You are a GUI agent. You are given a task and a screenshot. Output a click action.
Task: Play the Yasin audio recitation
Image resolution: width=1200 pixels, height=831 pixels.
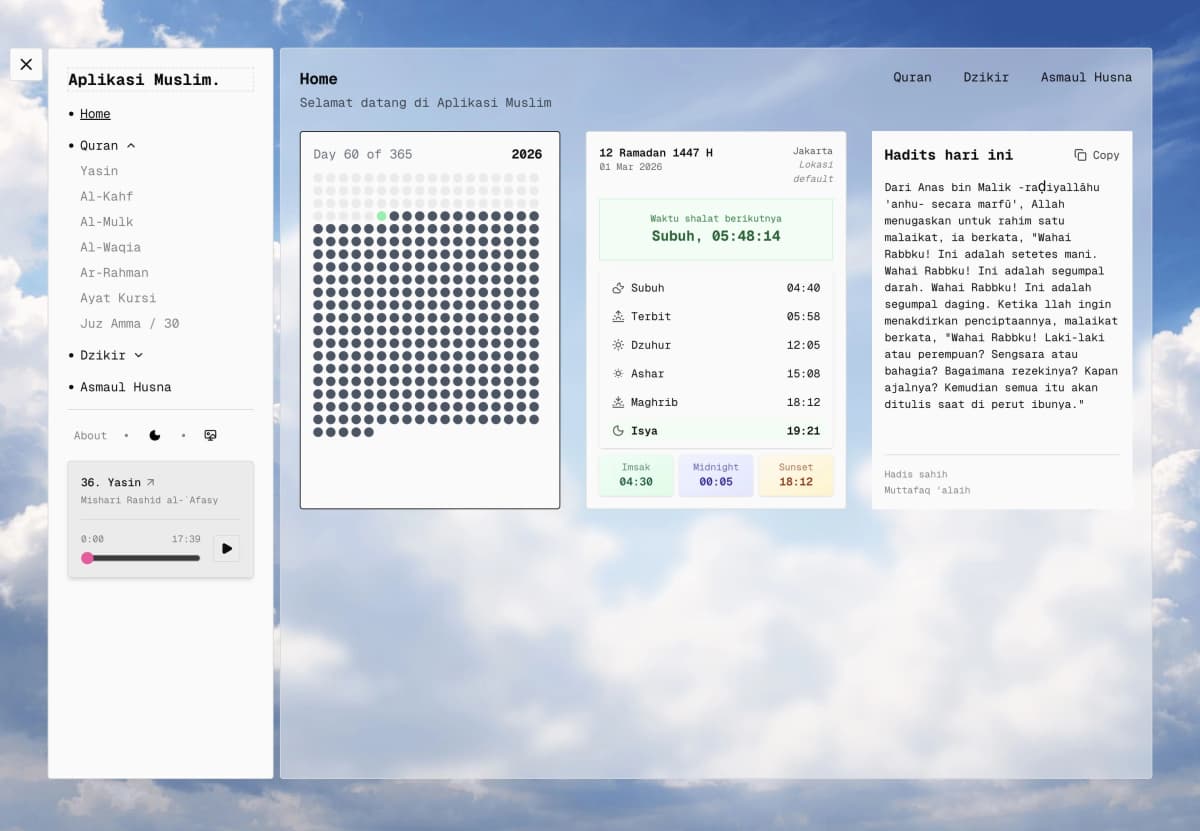226,548
